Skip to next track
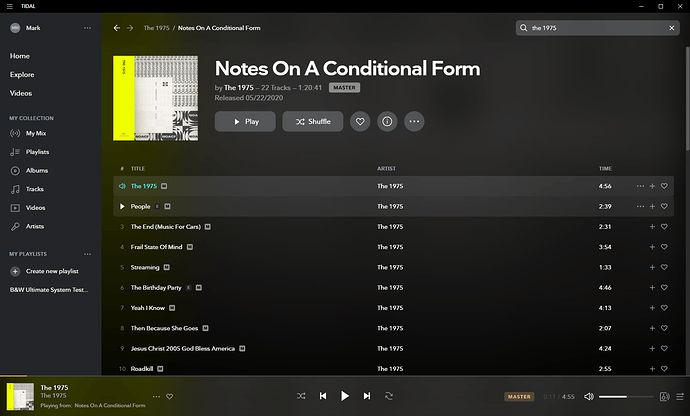 coord(367,396)
